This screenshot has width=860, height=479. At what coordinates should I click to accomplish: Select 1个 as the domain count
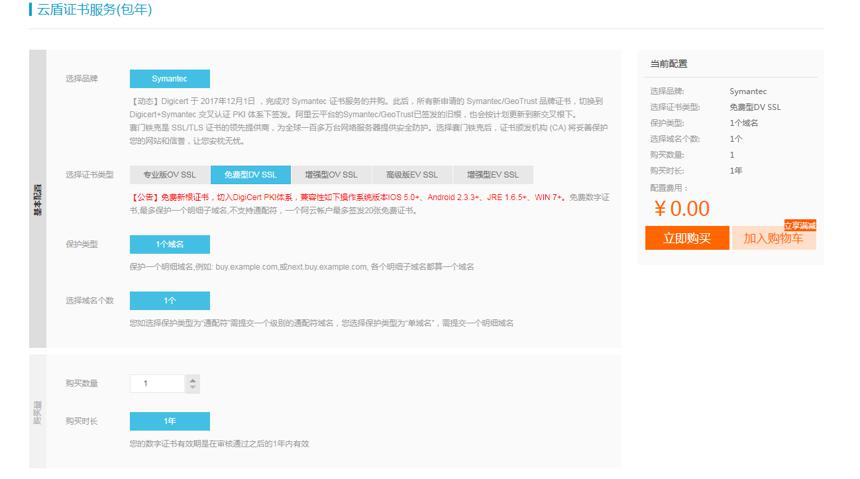(x=169, y=301)
